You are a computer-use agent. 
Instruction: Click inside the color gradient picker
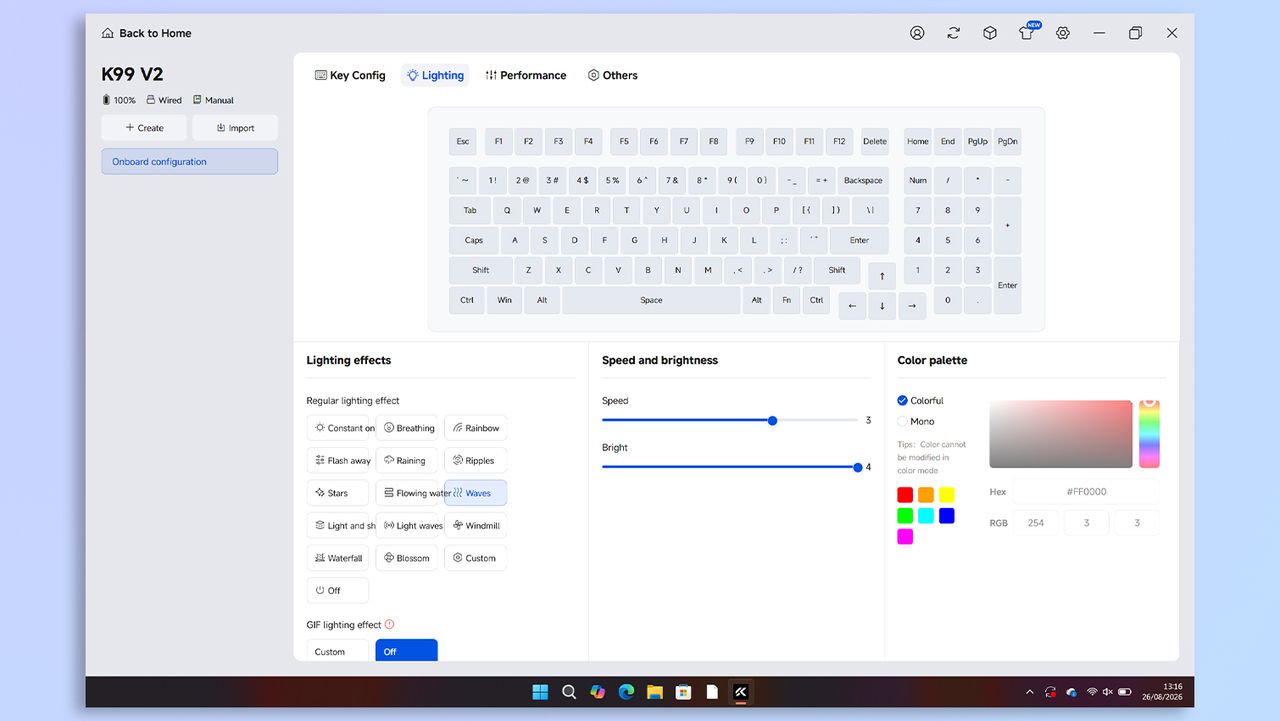coord(1061,434)
